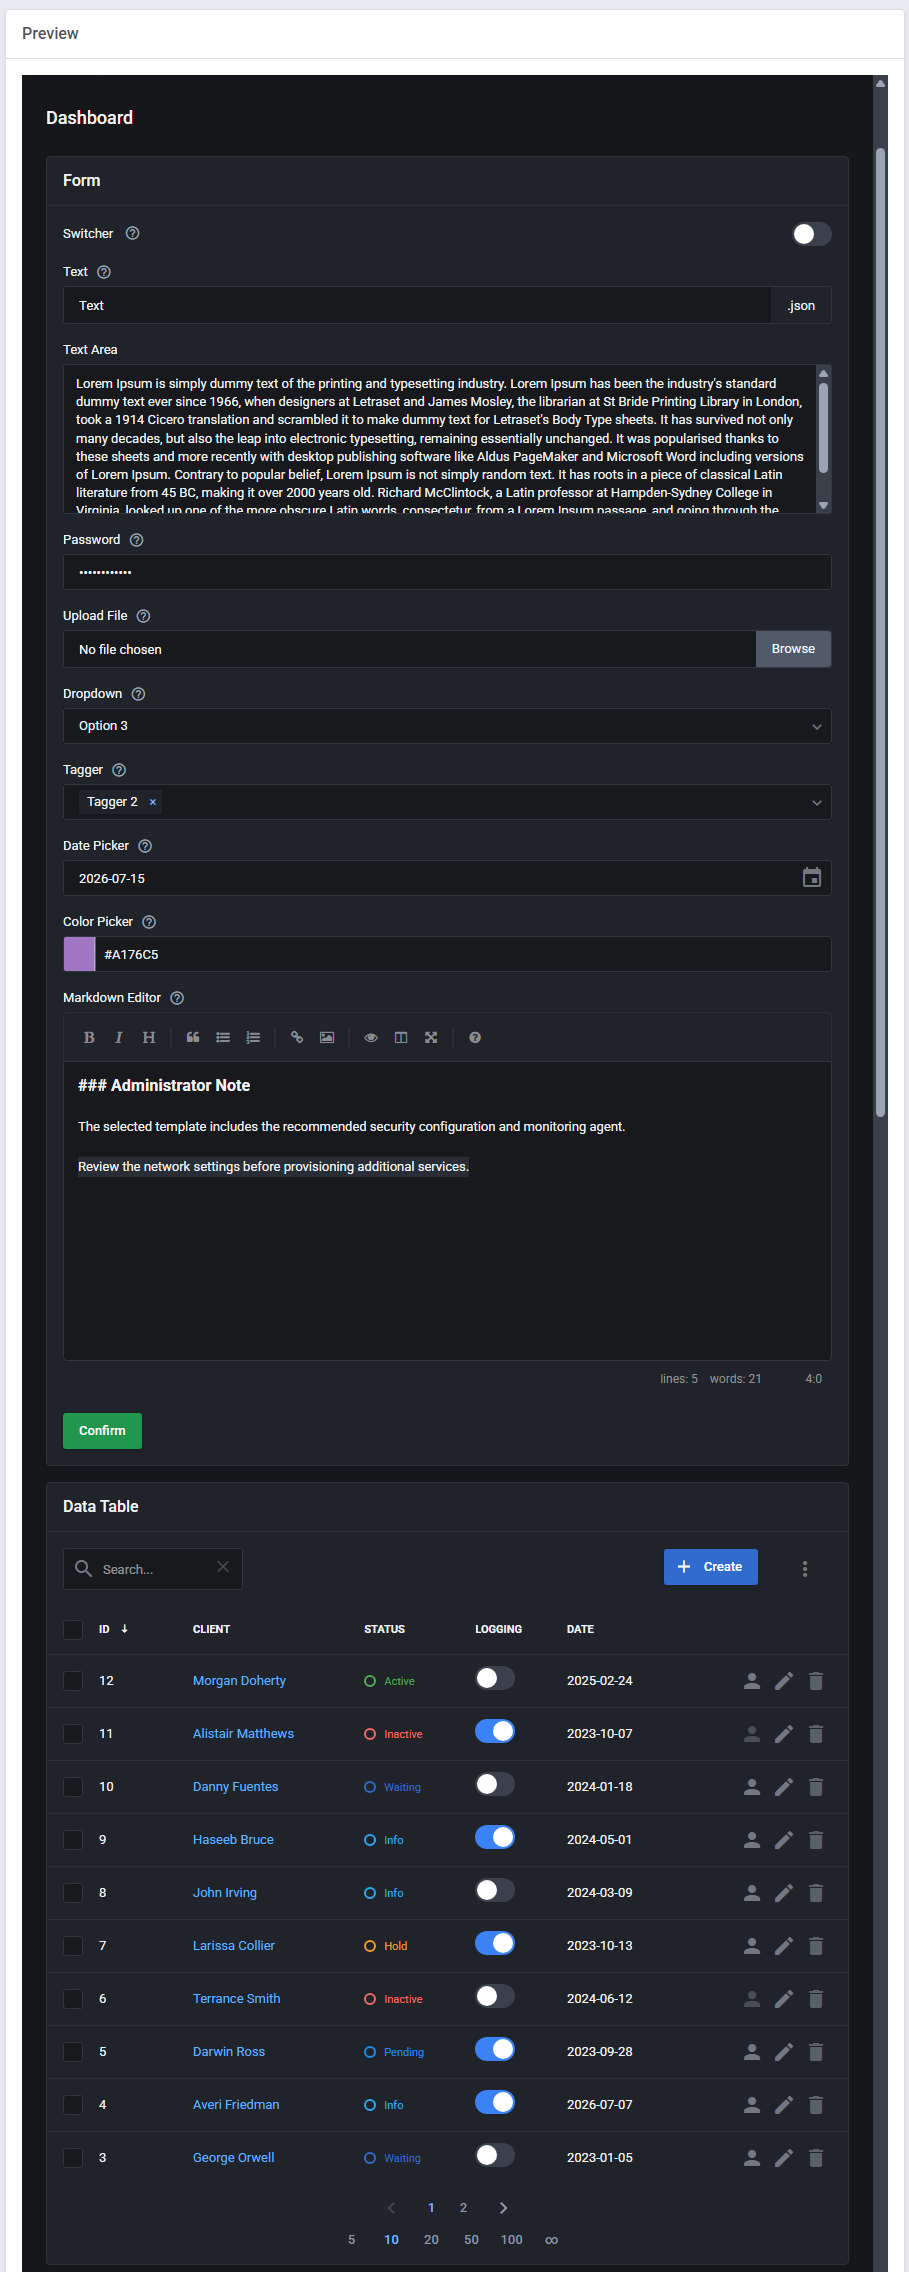Insert heading in Markdown editor

tap(149, 1038)
